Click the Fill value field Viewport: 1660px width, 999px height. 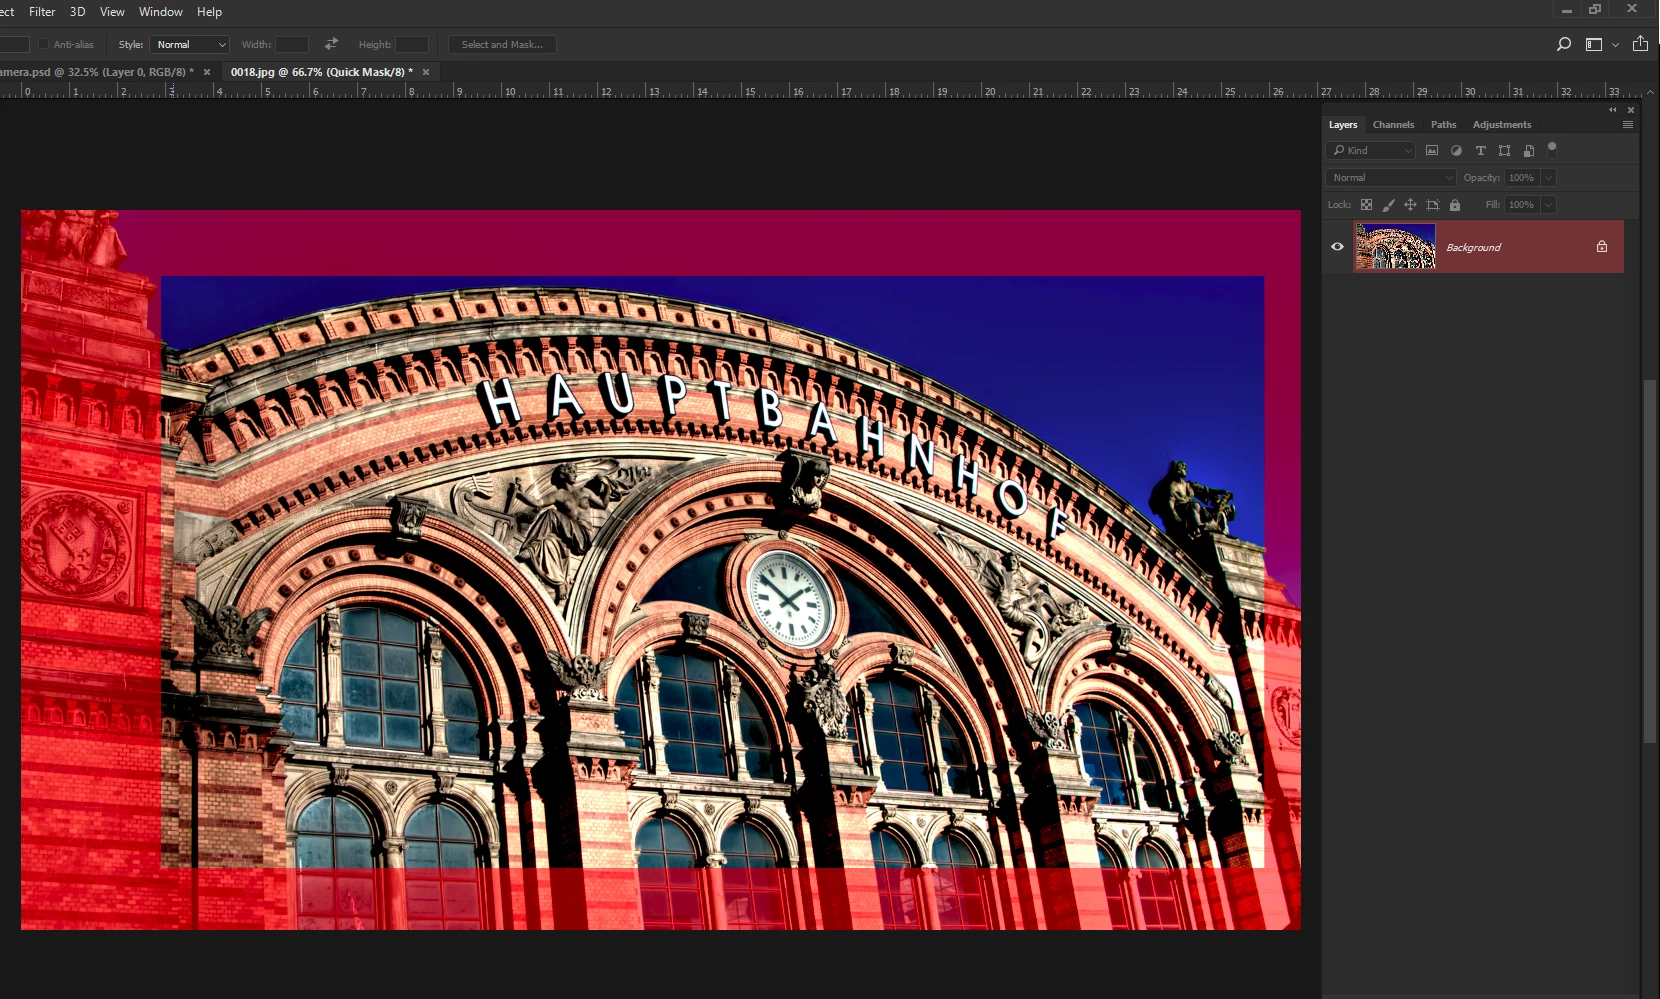[x=1522, y=205]
